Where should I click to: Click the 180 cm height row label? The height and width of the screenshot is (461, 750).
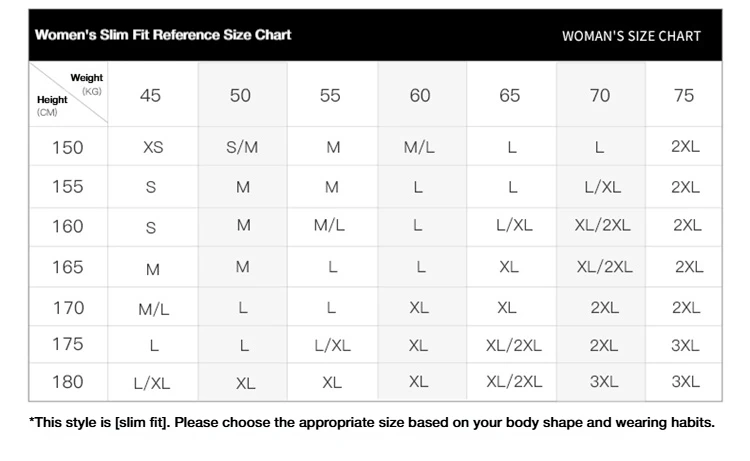67,382
